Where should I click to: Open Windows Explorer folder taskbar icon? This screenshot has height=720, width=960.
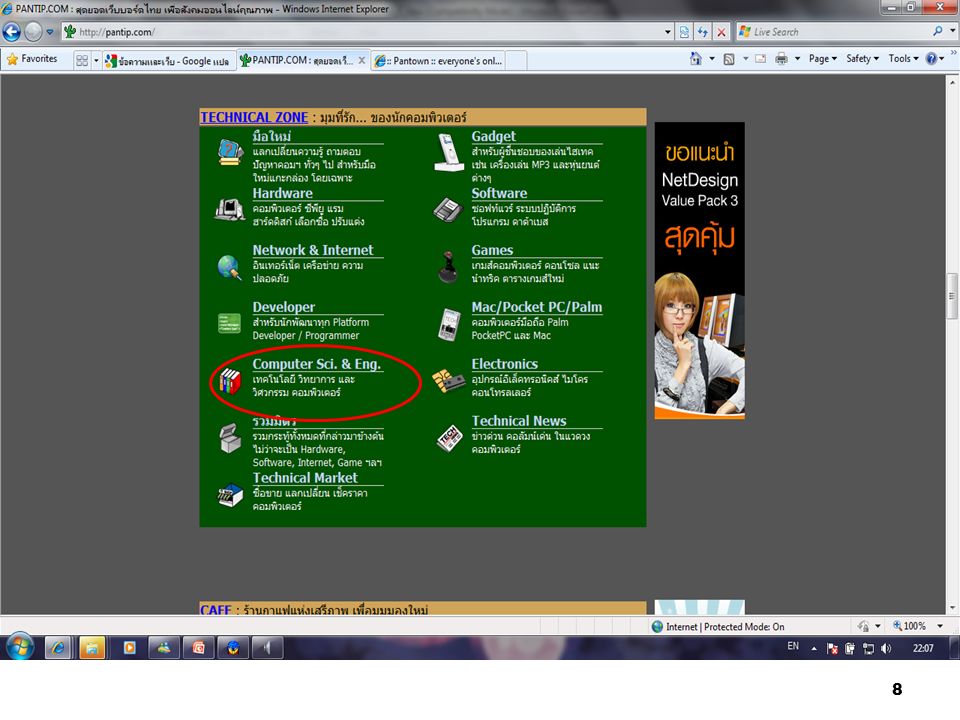tap(92, 648)
